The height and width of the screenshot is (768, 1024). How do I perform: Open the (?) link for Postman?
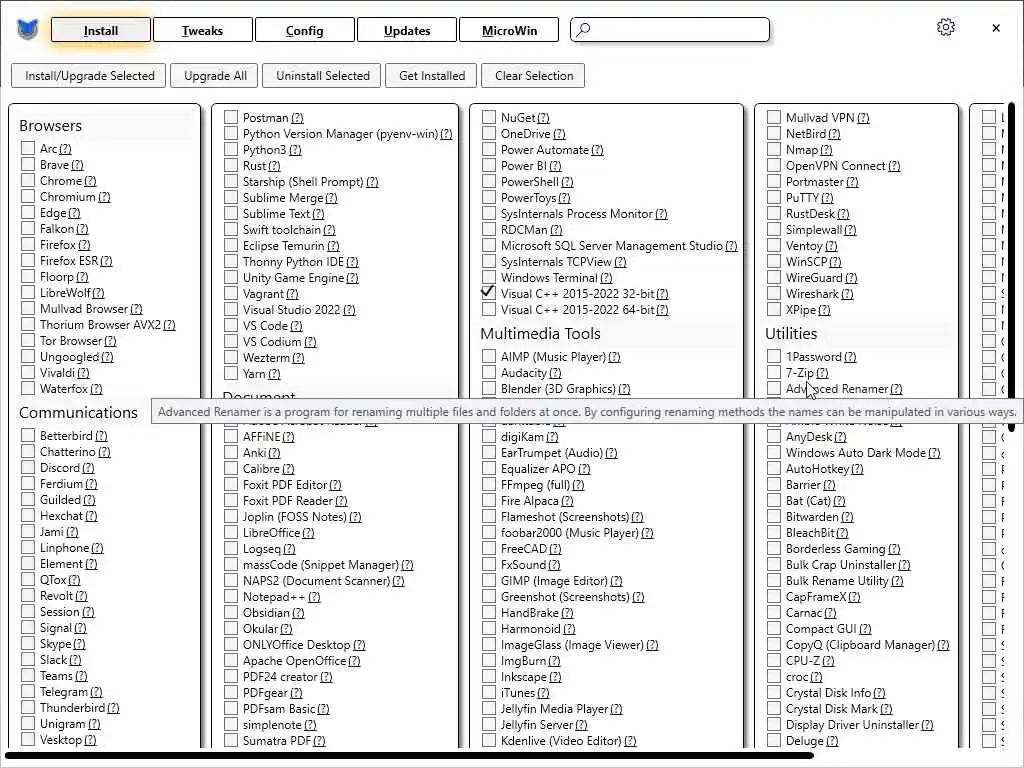click(296, 118)
